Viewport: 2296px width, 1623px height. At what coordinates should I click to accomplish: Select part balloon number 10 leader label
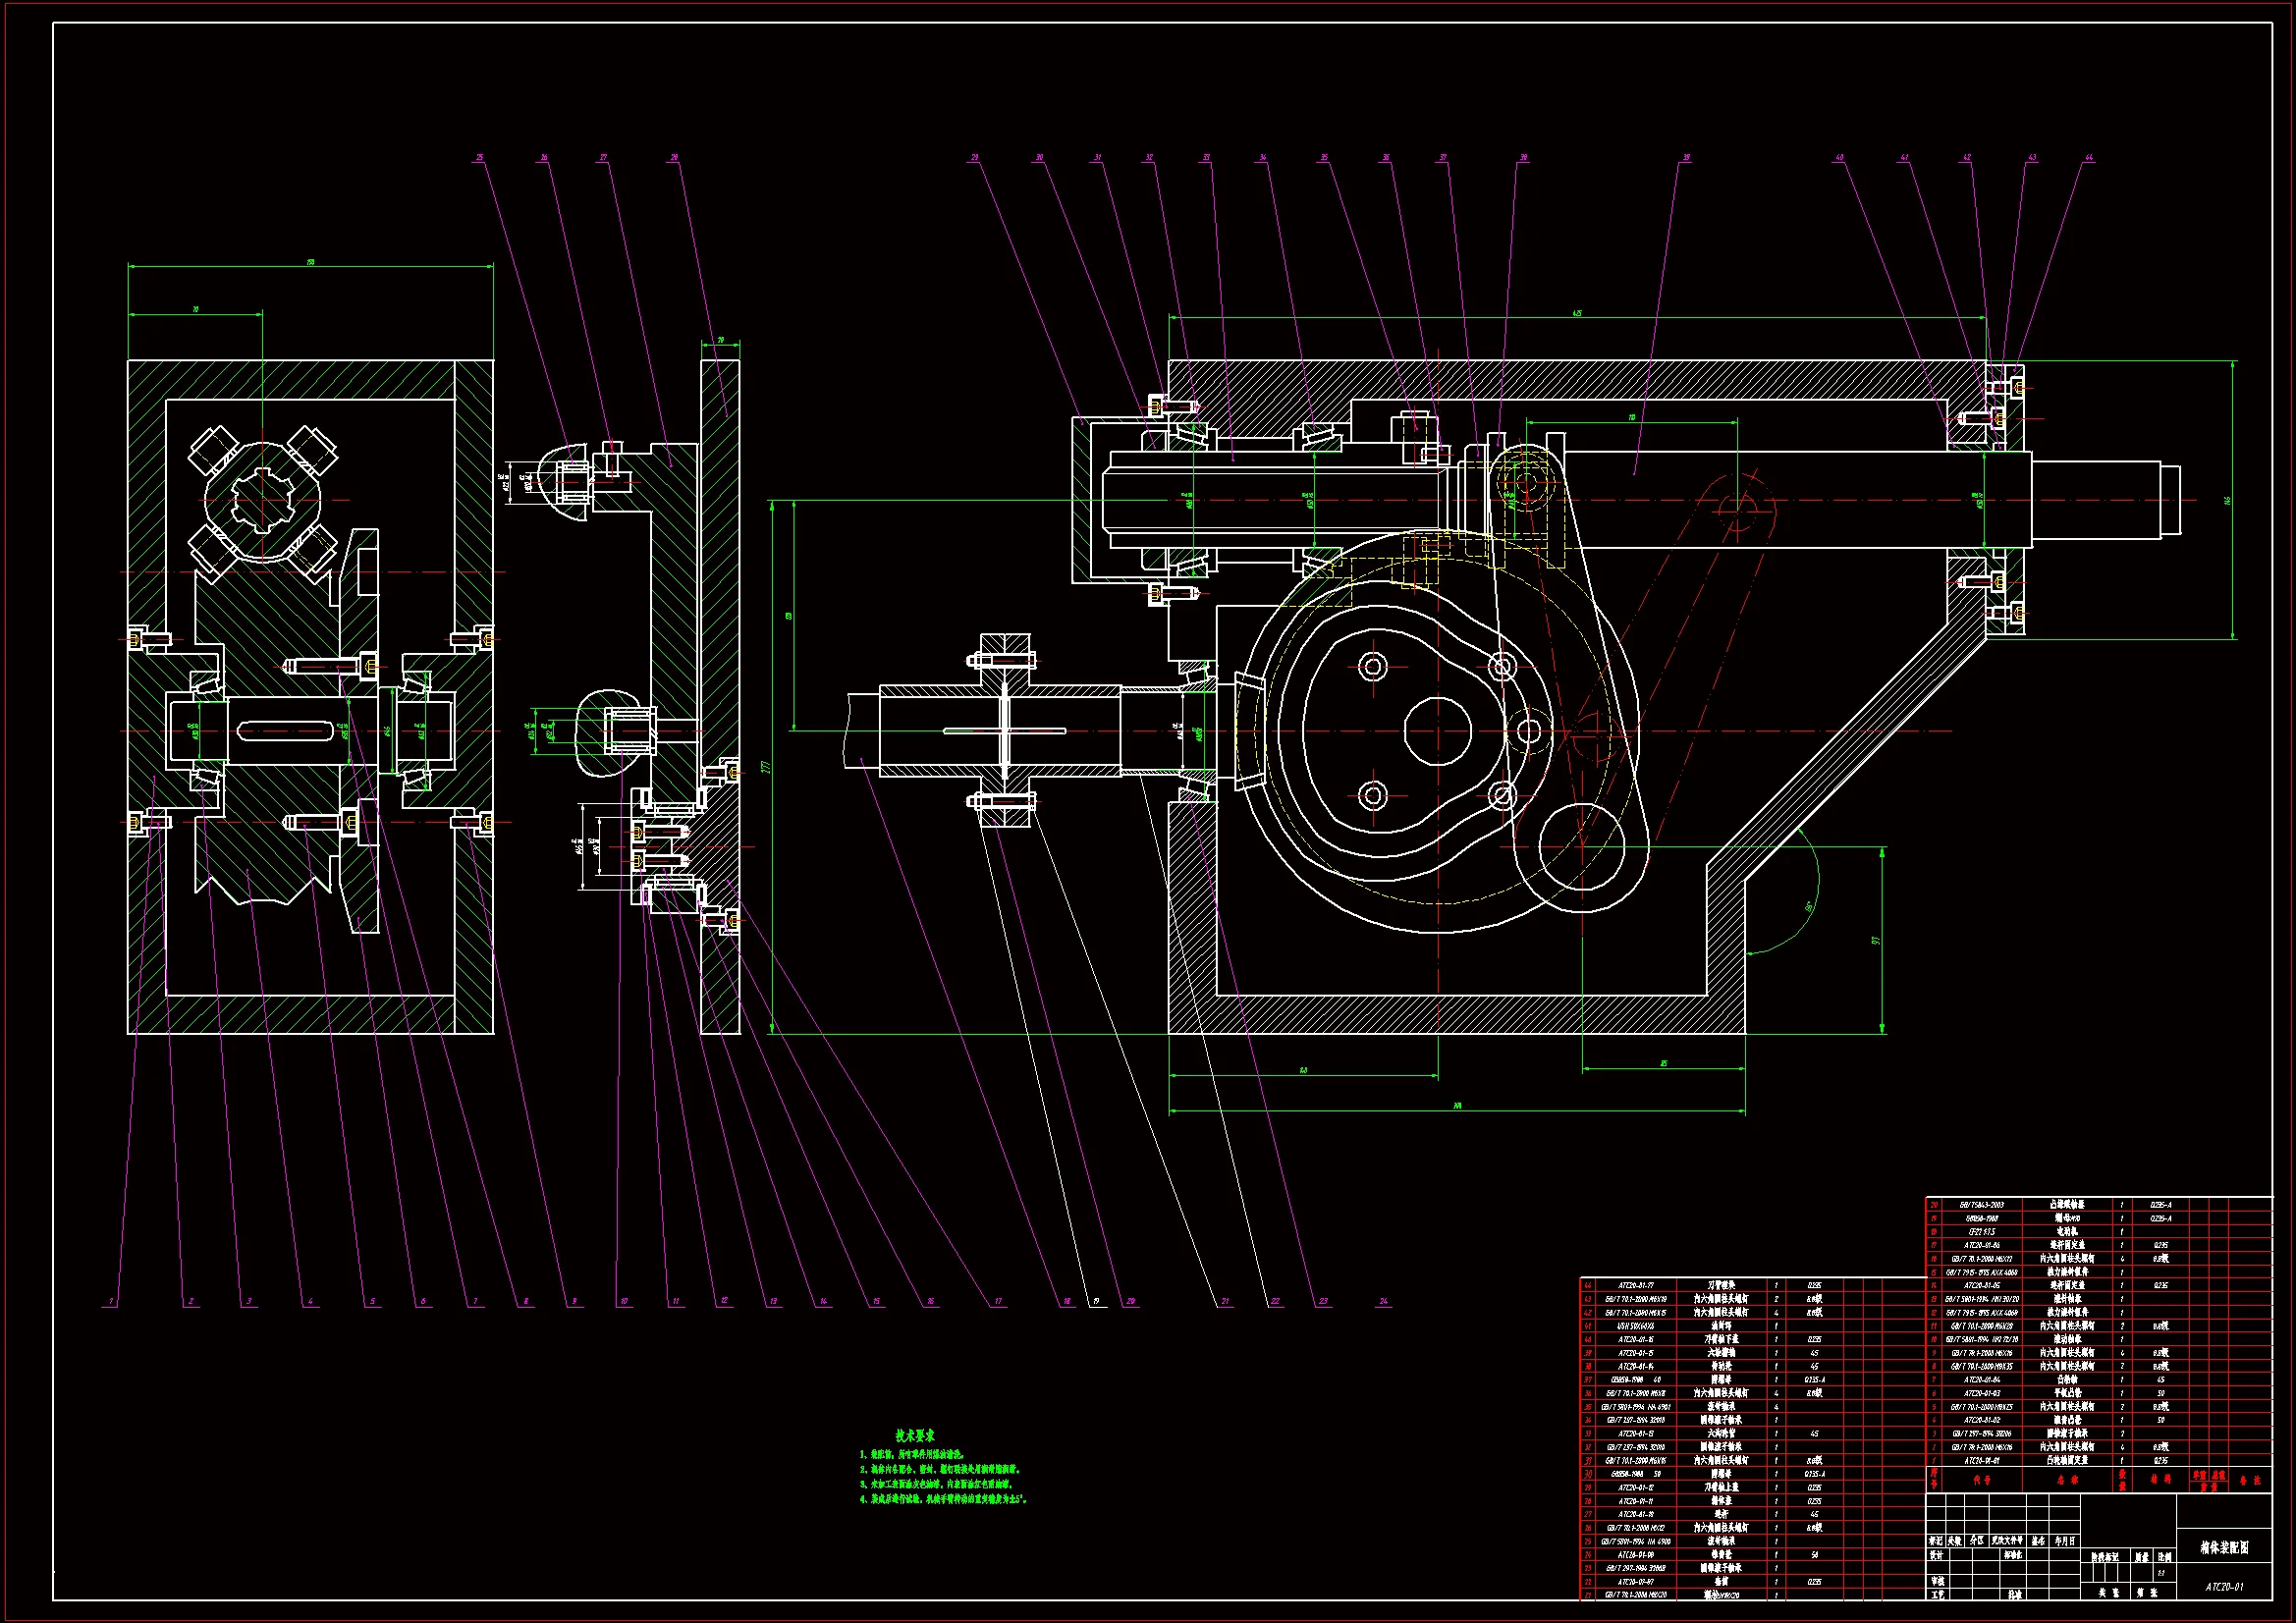point(624,1302)
